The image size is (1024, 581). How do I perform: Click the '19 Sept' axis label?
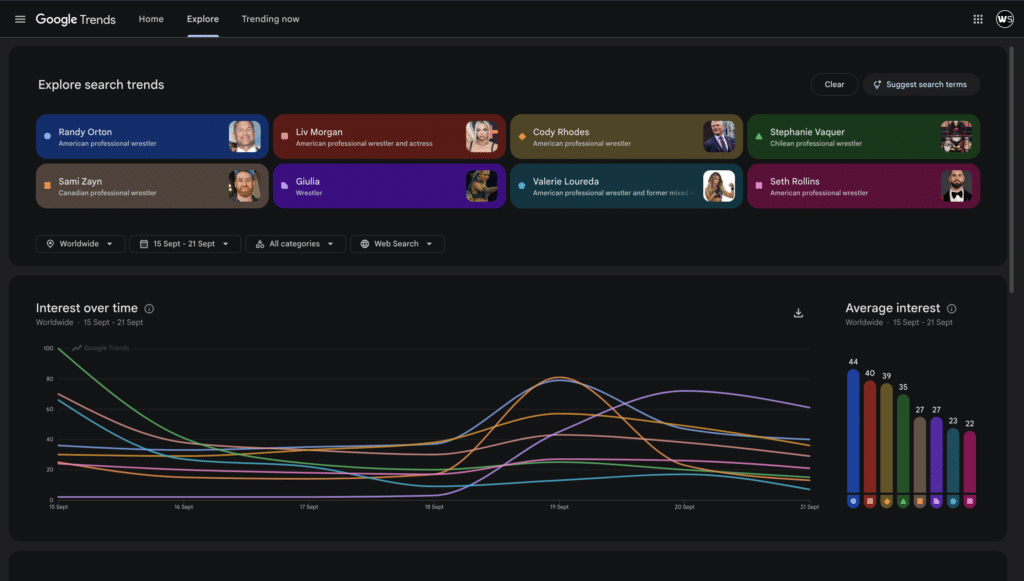coord(559,507)
